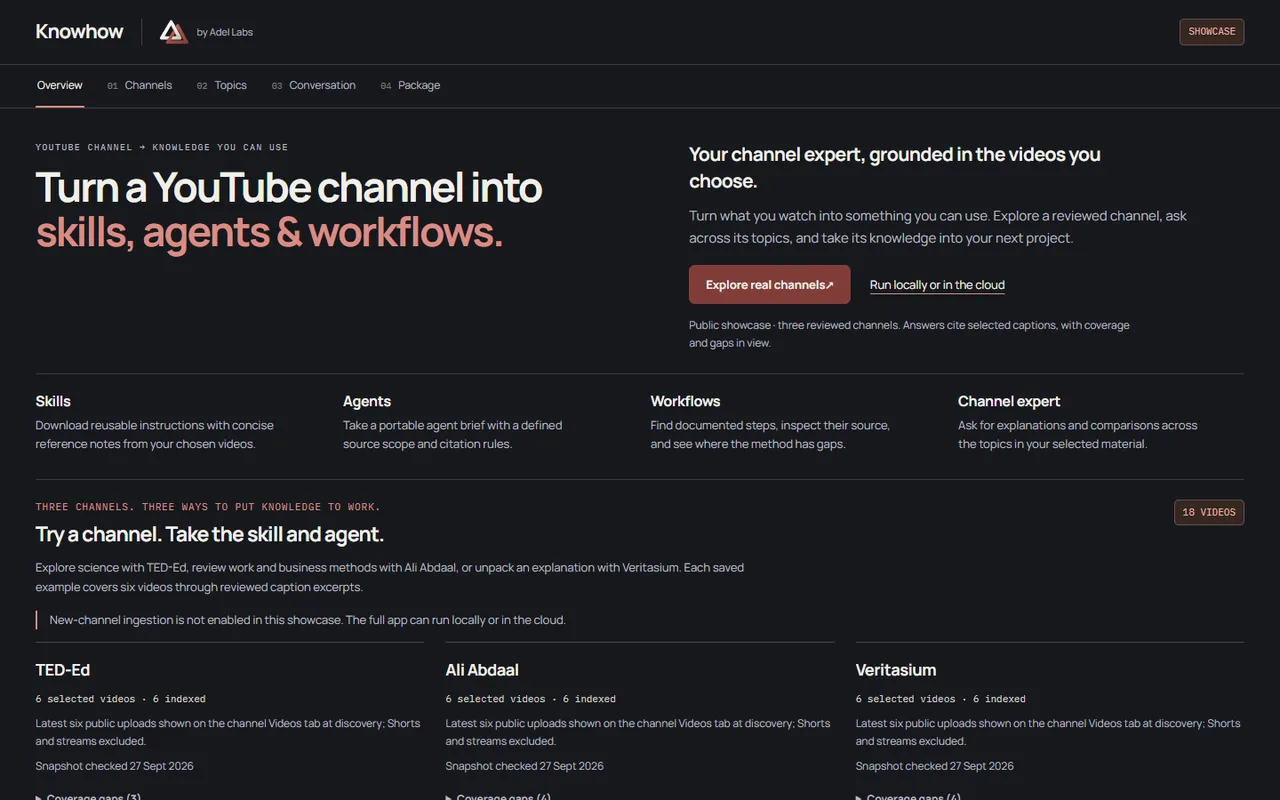1280x800 pixels.
Task: Click the Channel expert feature heading
Action: tap(1009, 401)
